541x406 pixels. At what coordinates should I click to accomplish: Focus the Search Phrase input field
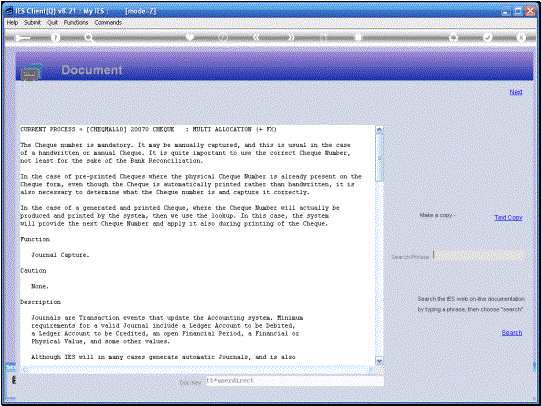click(479, 256)
